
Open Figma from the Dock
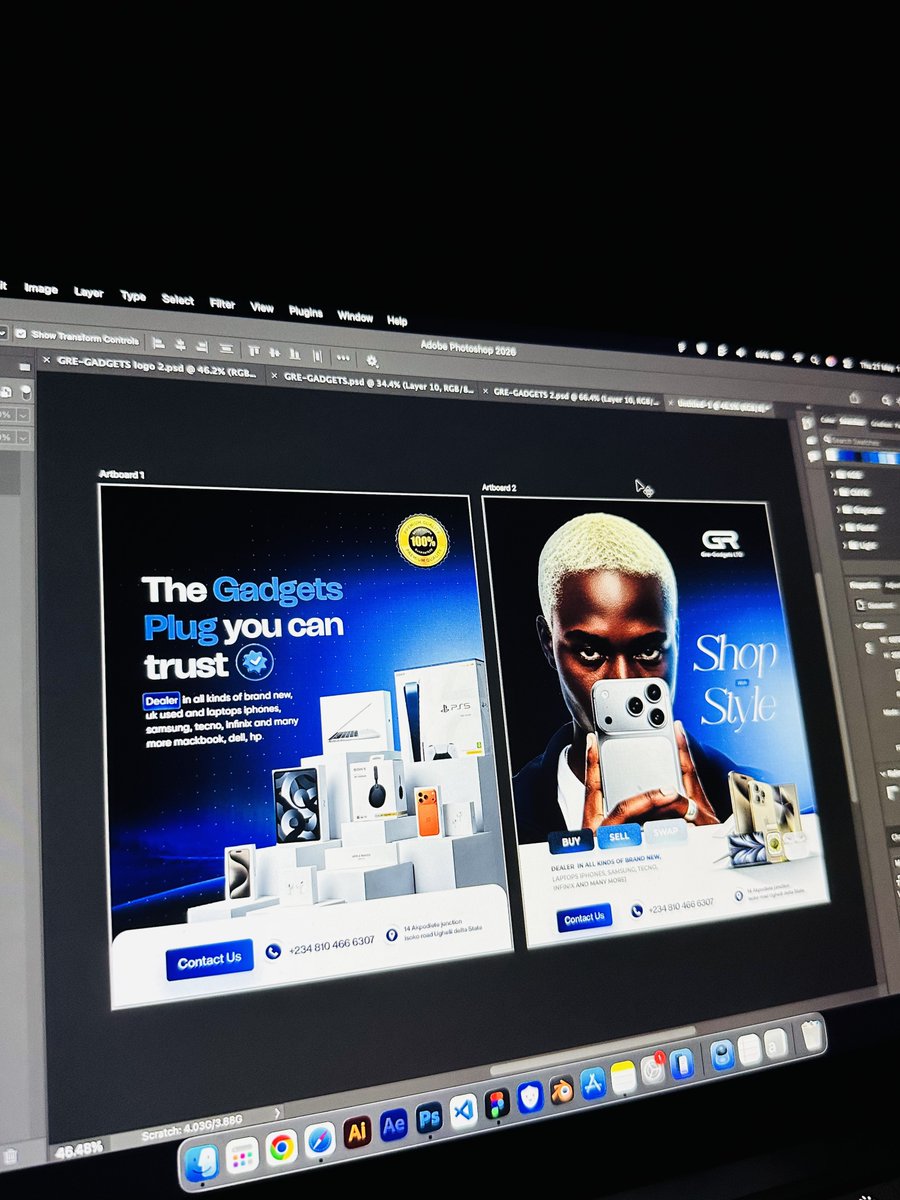(496, 1104)
